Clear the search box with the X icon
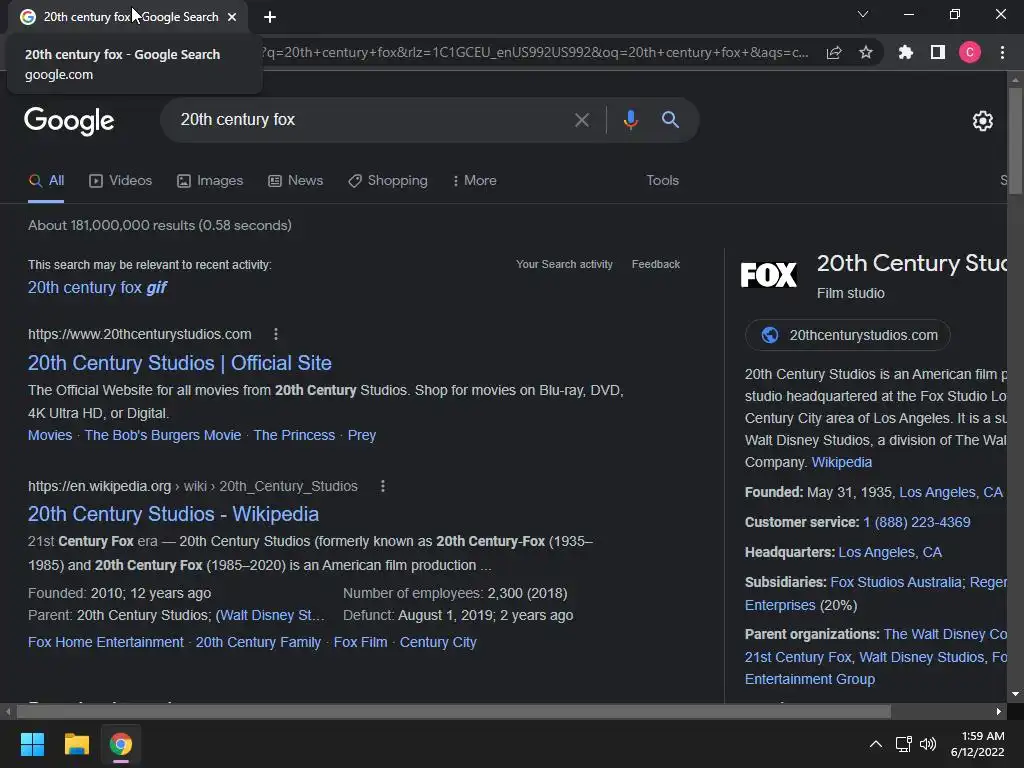 click(581, 120)
